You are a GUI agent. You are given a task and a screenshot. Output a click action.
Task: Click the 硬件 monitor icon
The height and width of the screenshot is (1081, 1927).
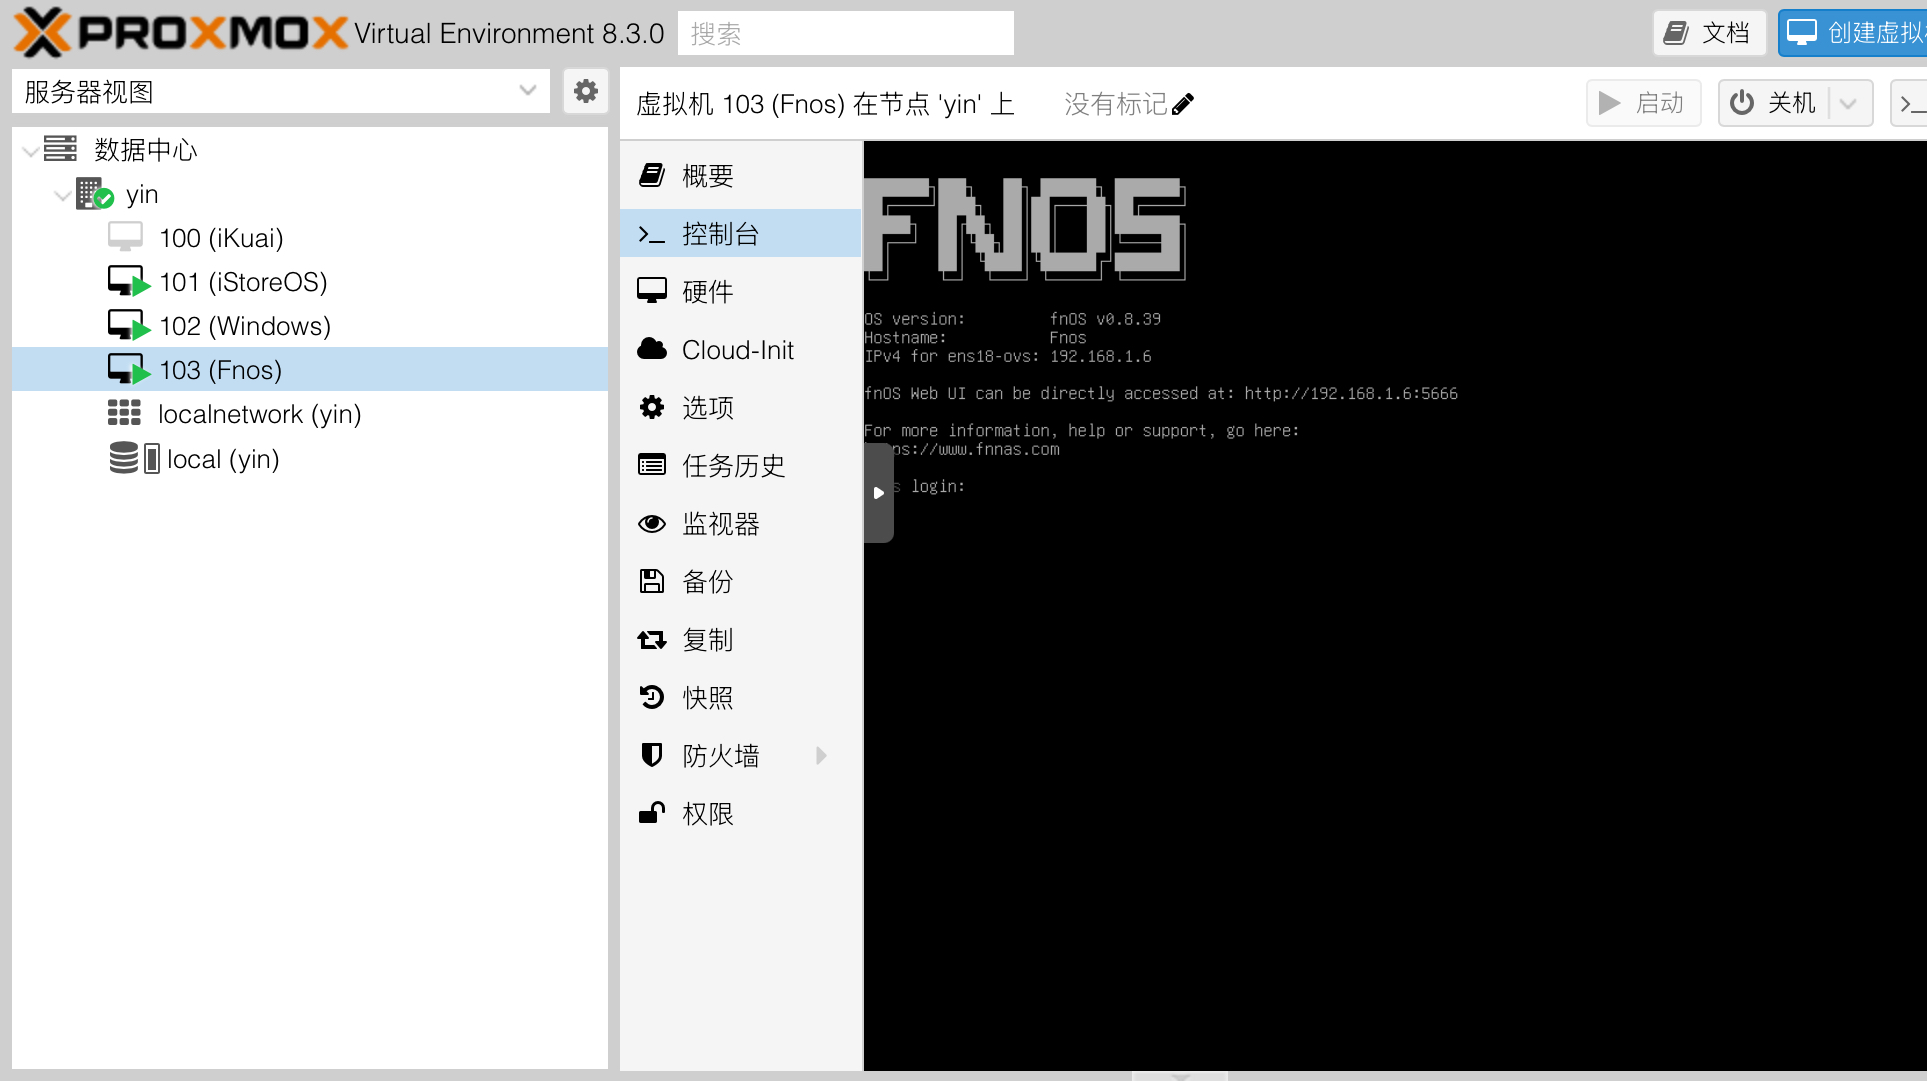(x=652, y=291)
